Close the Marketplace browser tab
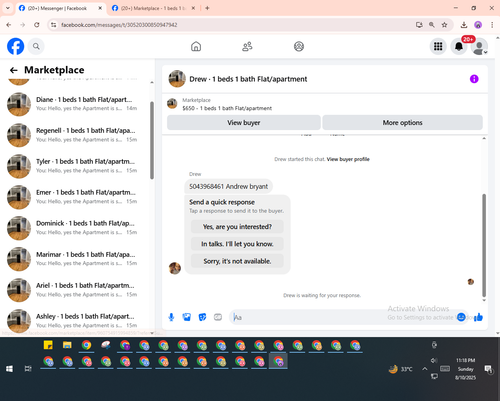500x401 pixels. [193, 8]
